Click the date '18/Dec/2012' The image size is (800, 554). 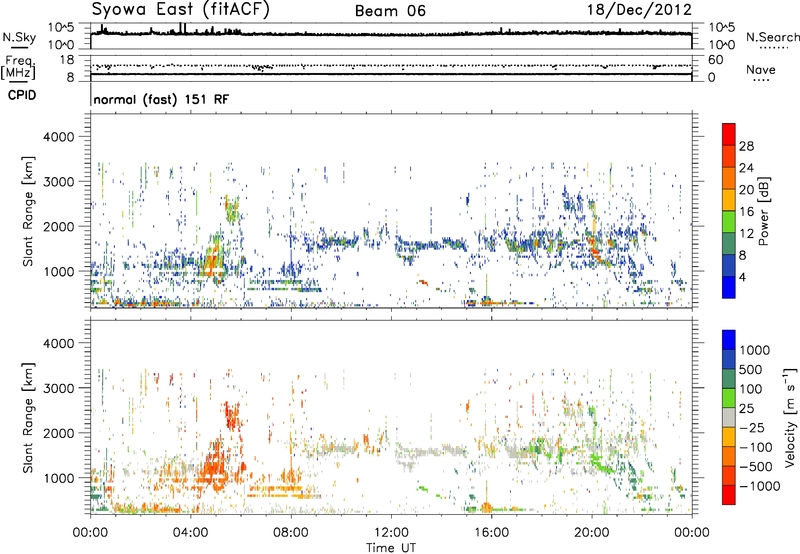[x=639, y=10]
